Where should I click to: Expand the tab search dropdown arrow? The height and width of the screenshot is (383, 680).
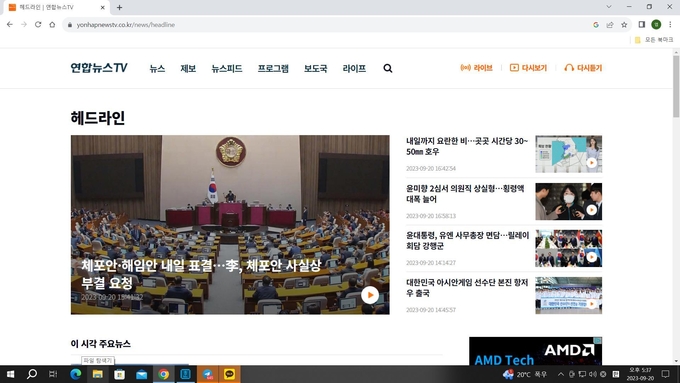609,7
